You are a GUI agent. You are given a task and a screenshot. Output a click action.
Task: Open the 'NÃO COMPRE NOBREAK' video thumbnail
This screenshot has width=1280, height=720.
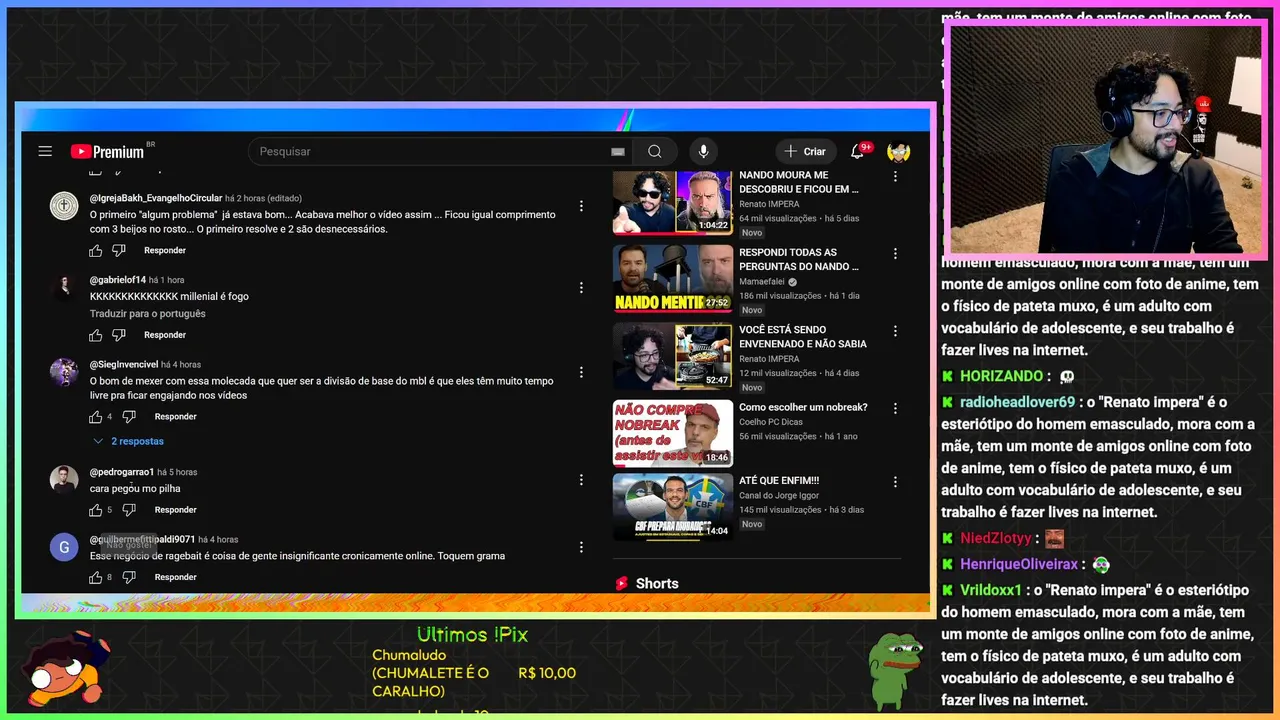(673, 433)
